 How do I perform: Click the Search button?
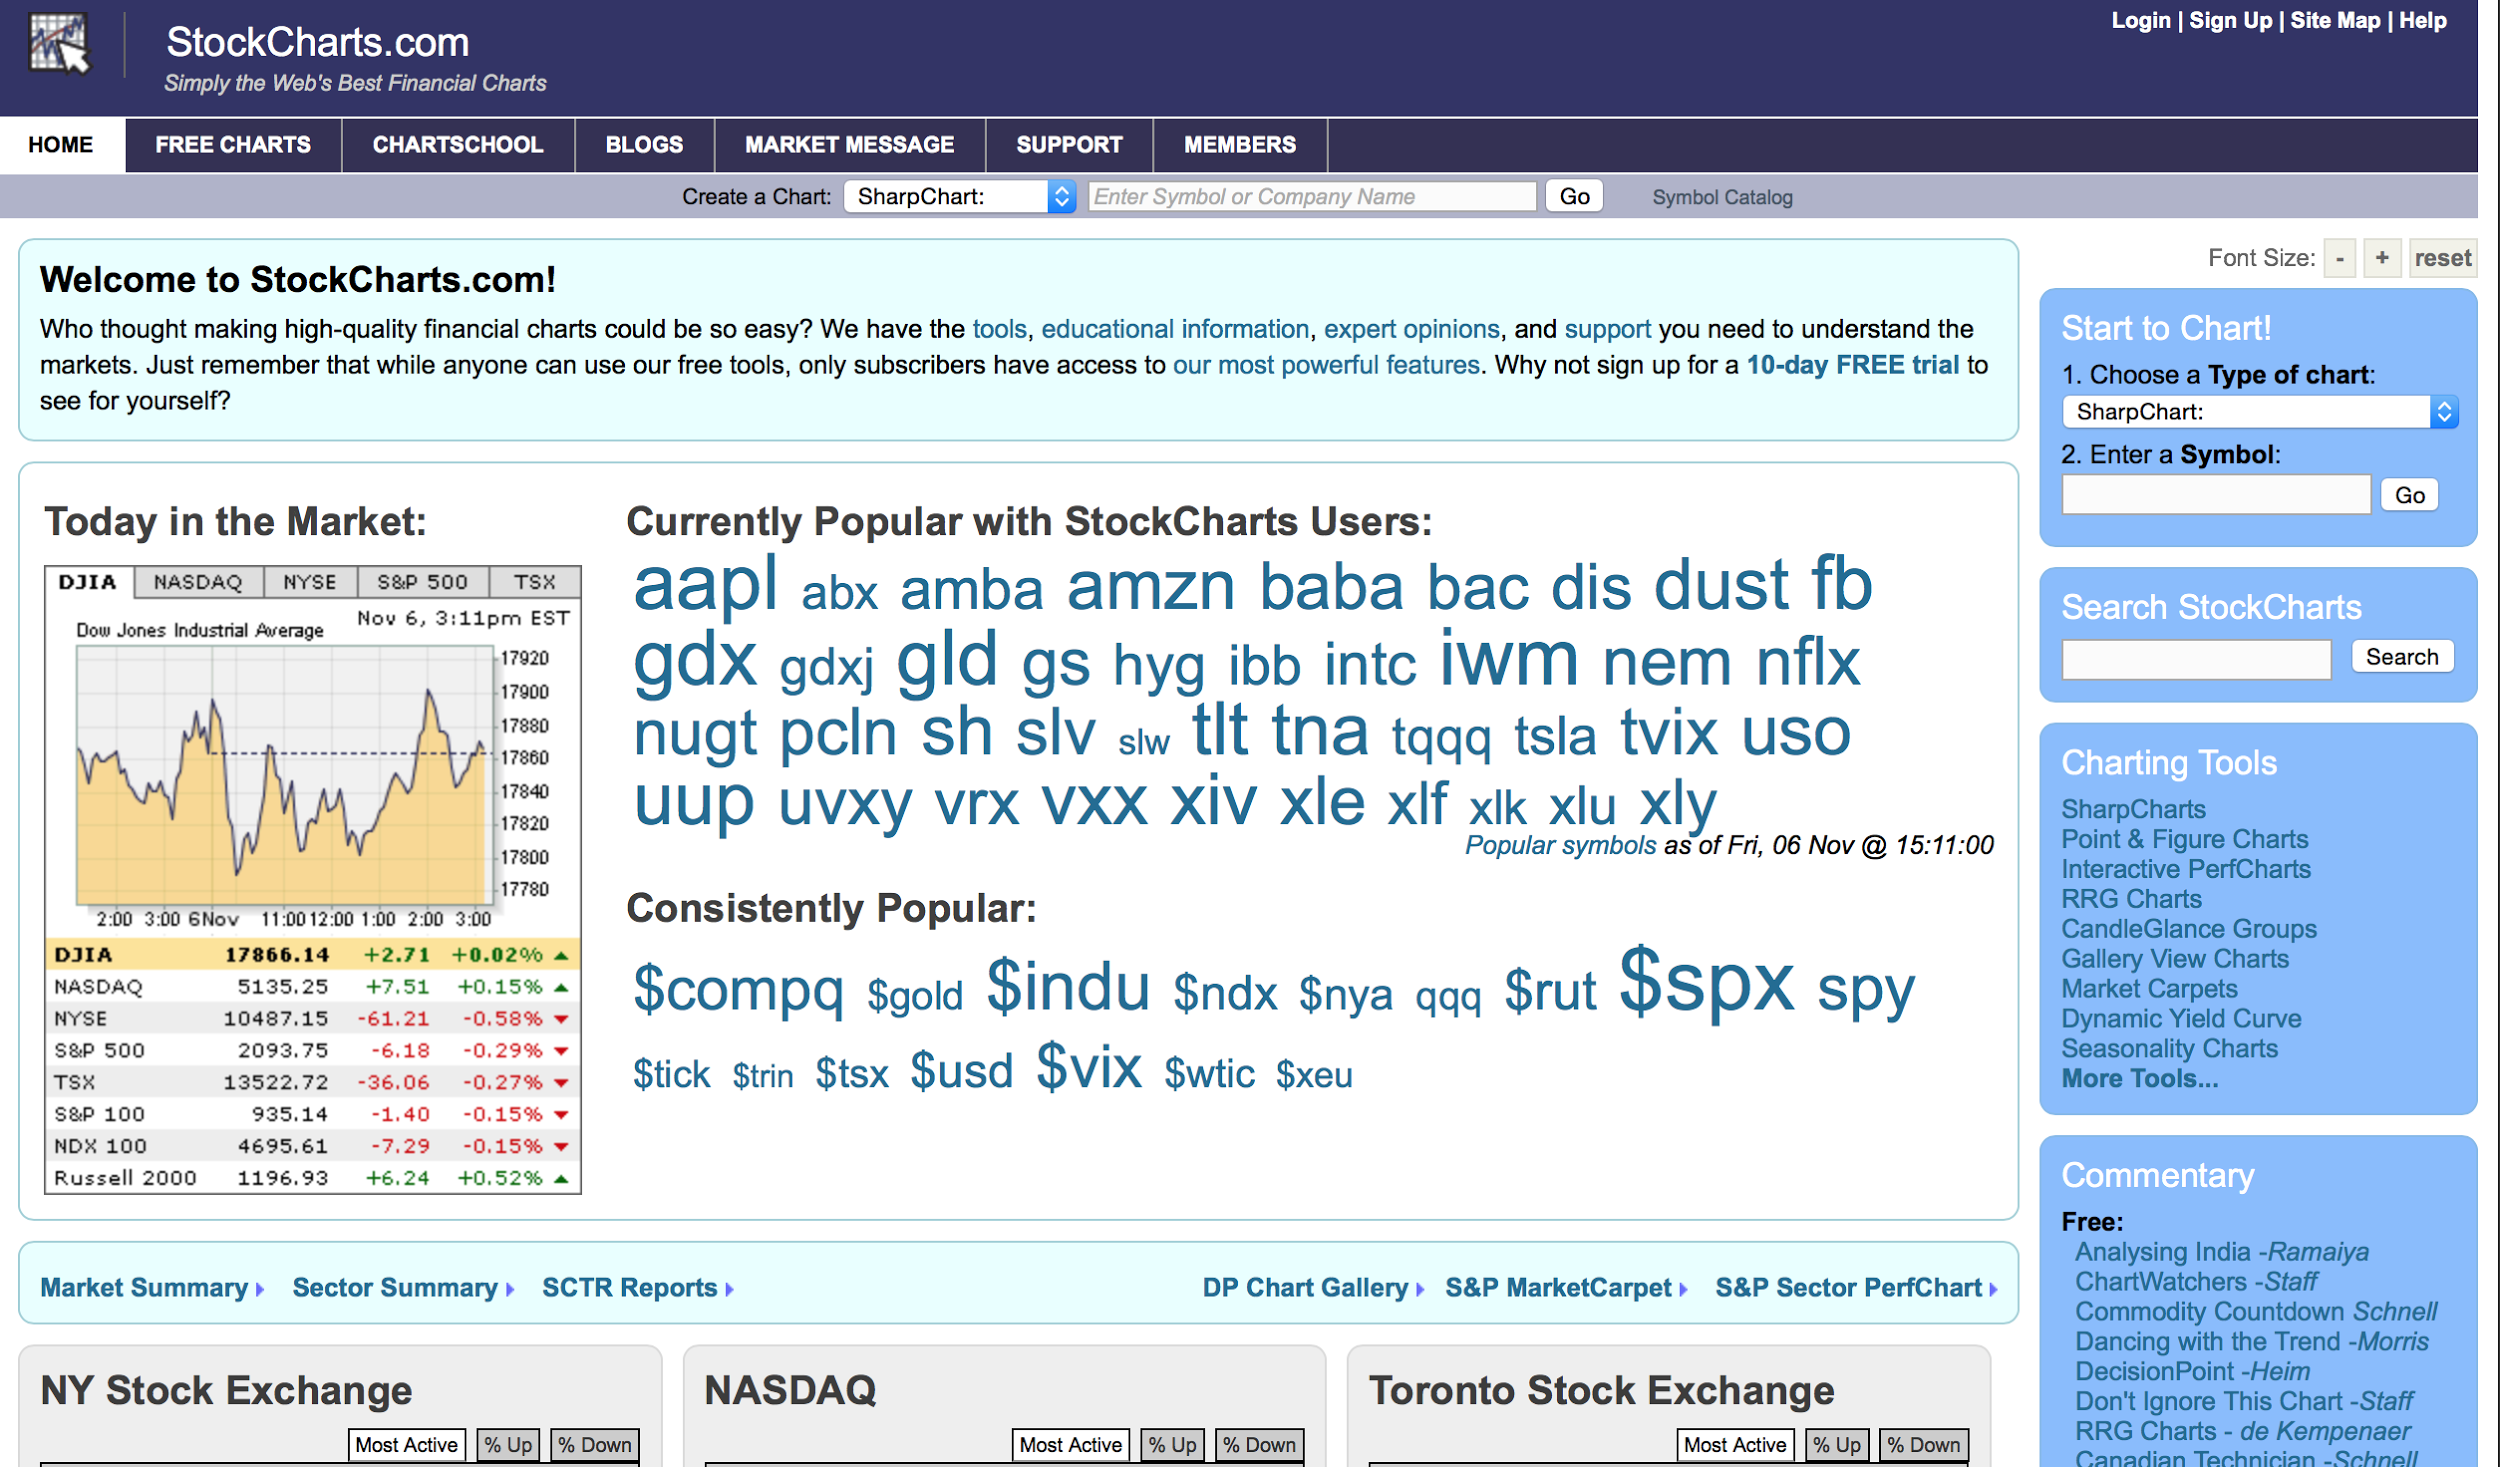(2402, 657)
